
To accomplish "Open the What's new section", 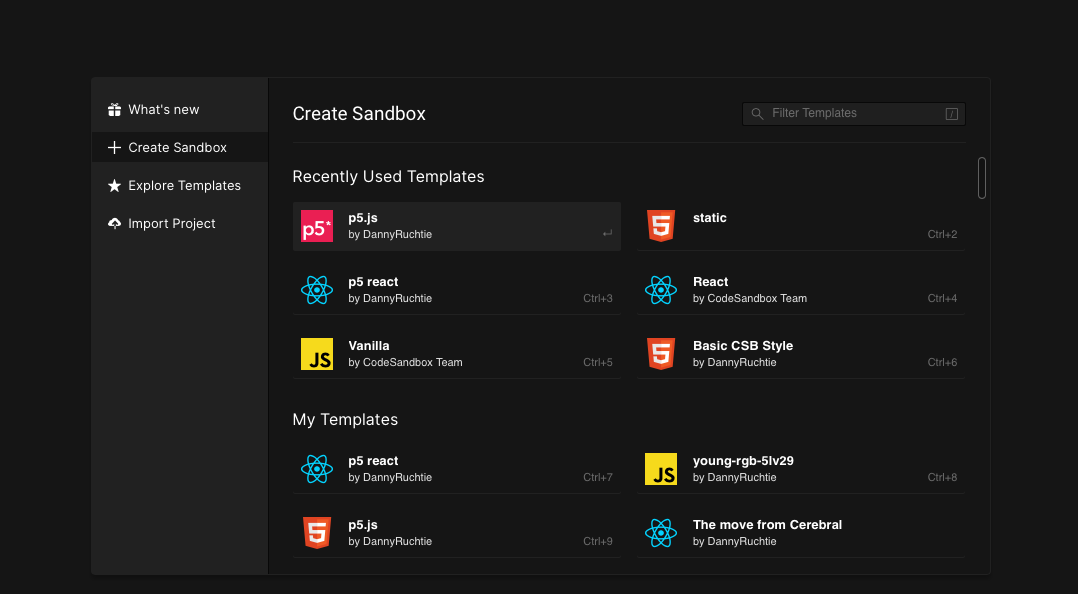I will [179, 109].
